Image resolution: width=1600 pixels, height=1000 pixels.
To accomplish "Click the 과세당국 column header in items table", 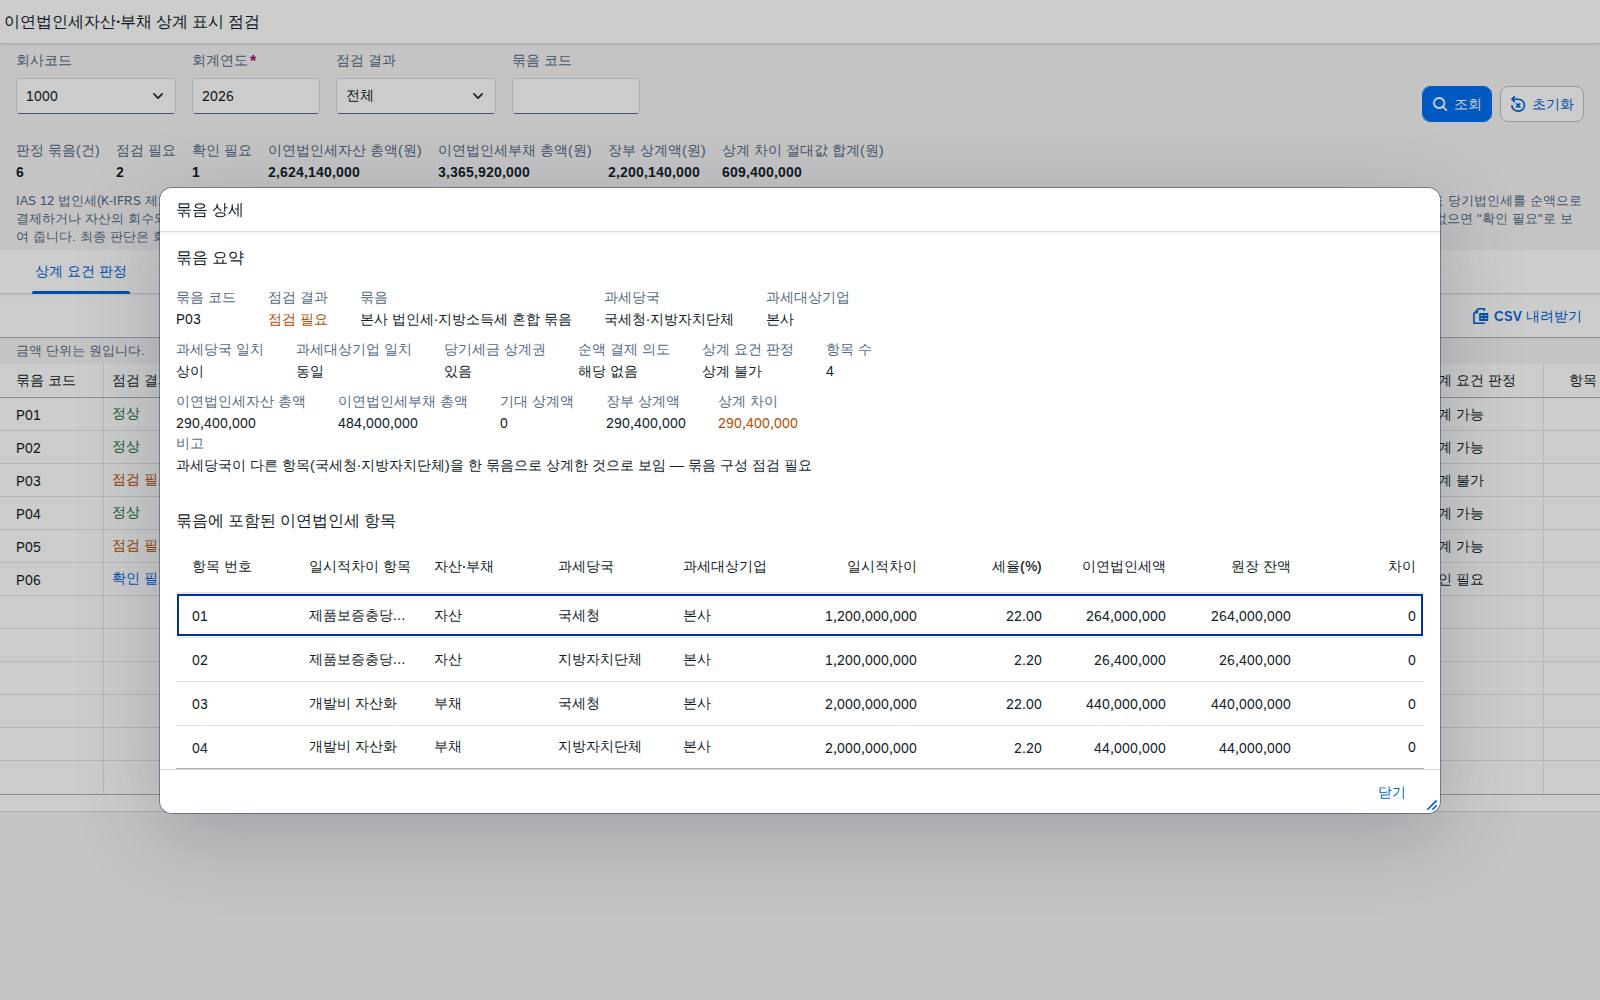I will tap(586, 567).
